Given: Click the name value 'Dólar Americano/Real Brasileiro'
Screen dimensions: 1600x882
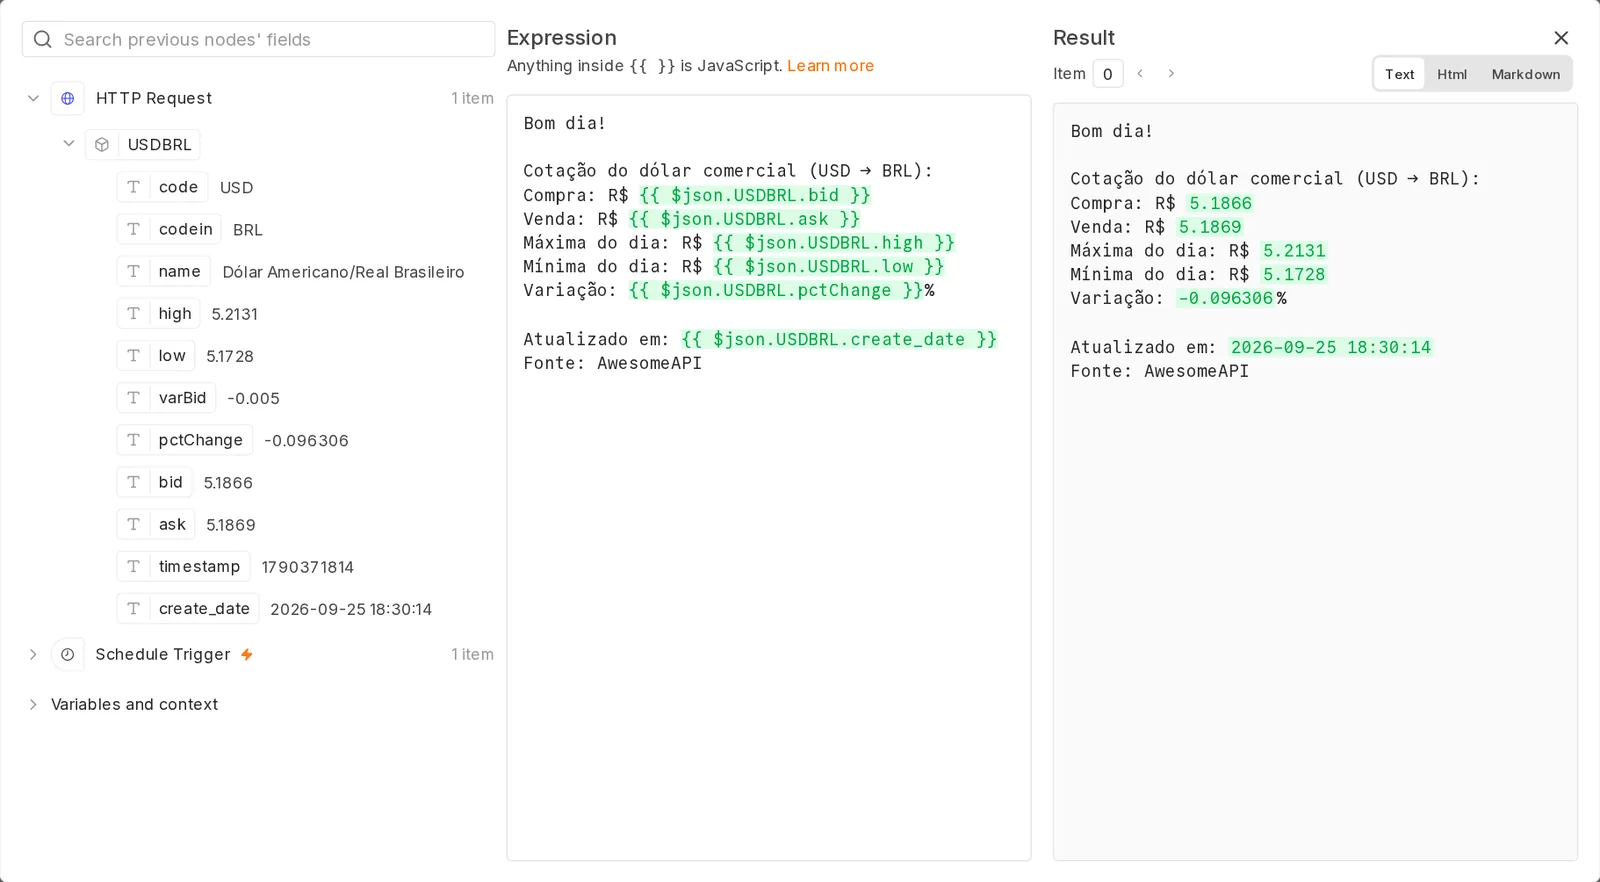Looking at the screenshot, I should [x=343, y=272].
